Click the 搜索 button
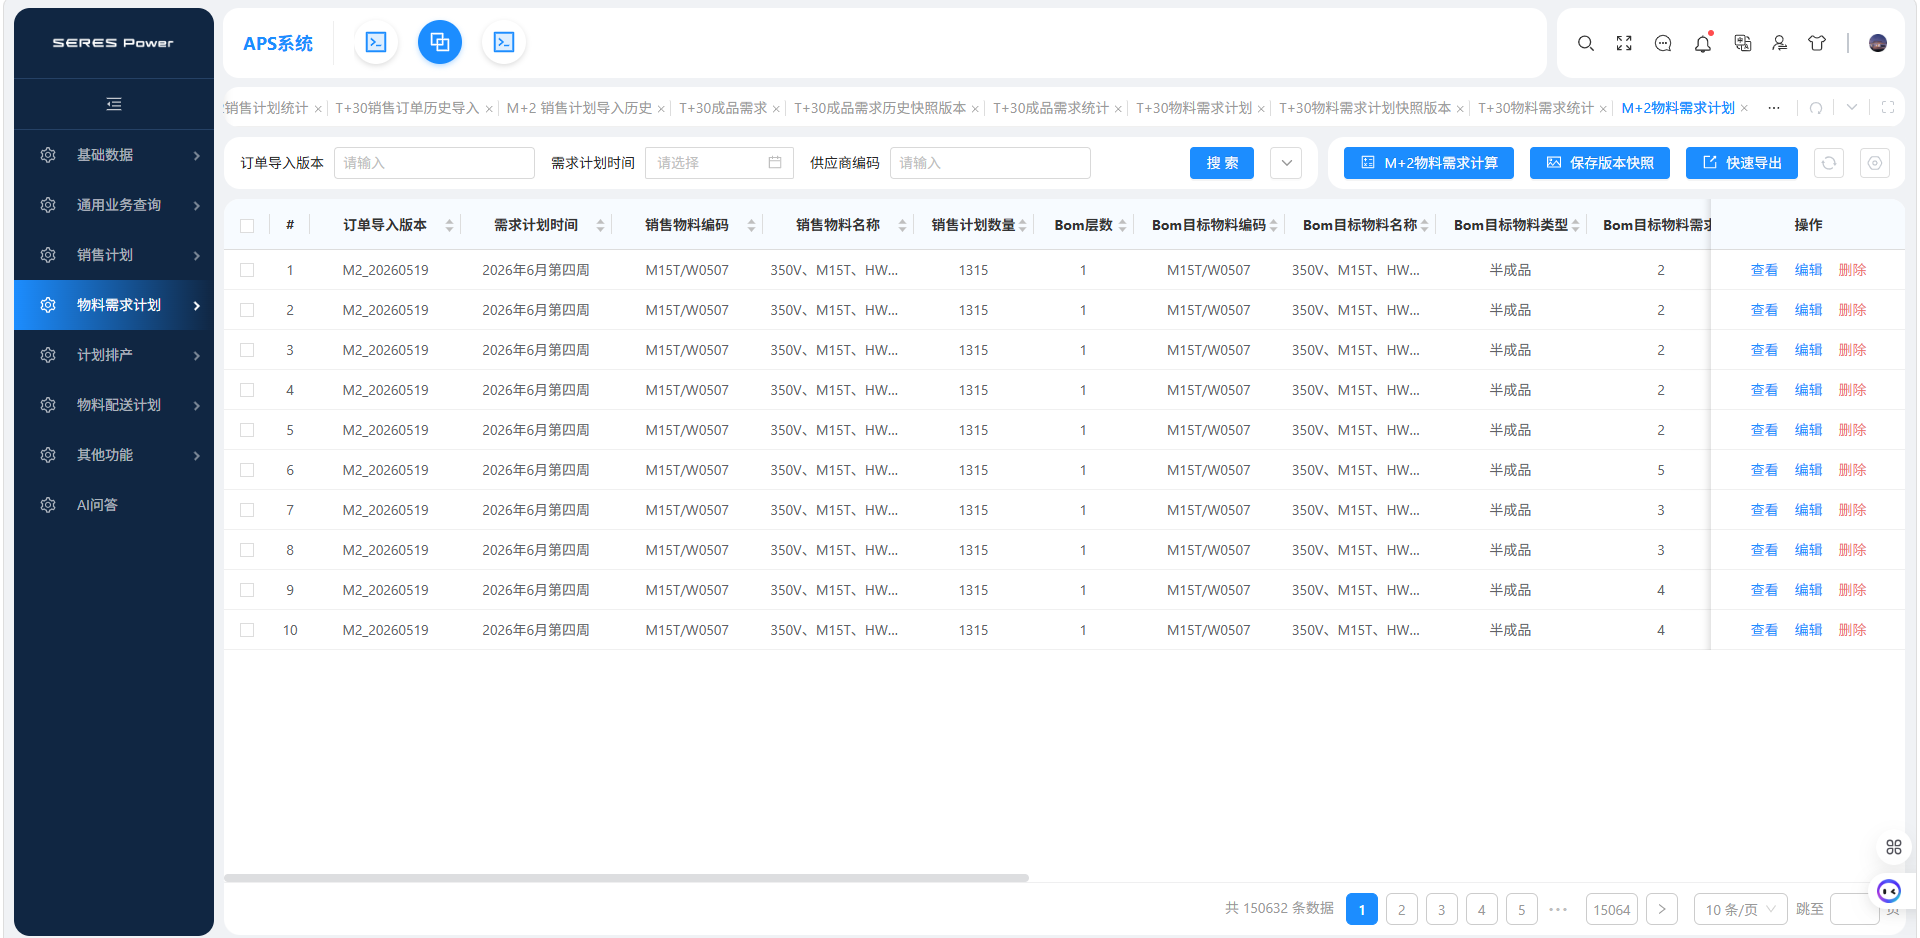This screenshot has height=938, width=1920. (1221, 163)
